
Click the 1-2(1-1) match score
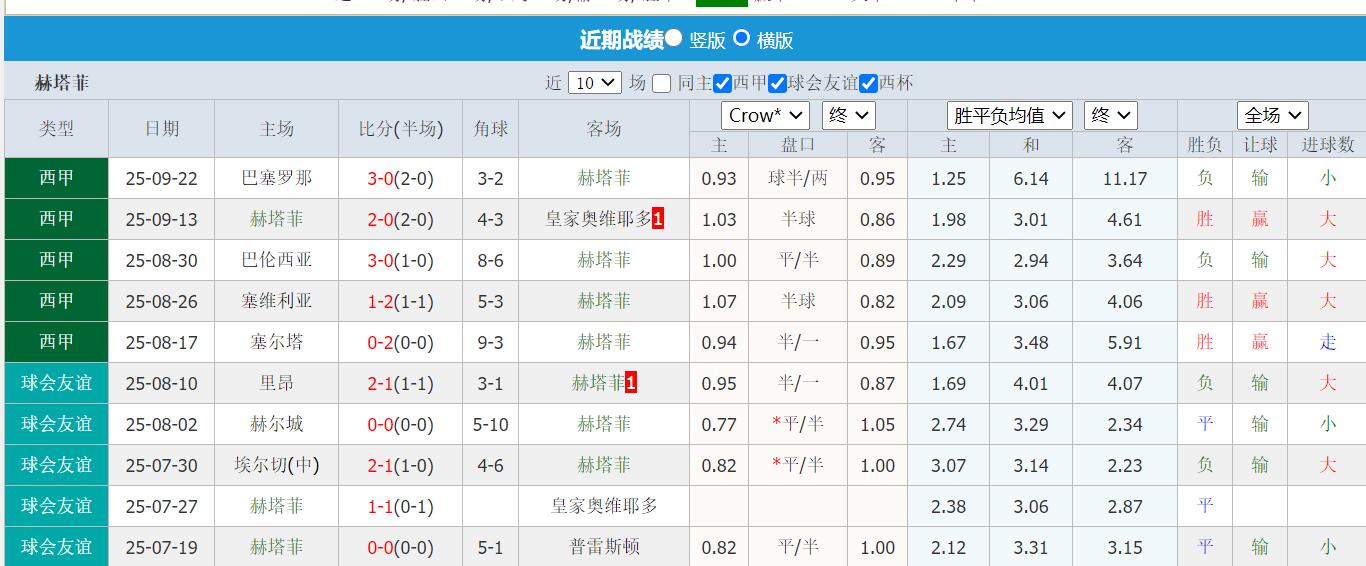400,302
